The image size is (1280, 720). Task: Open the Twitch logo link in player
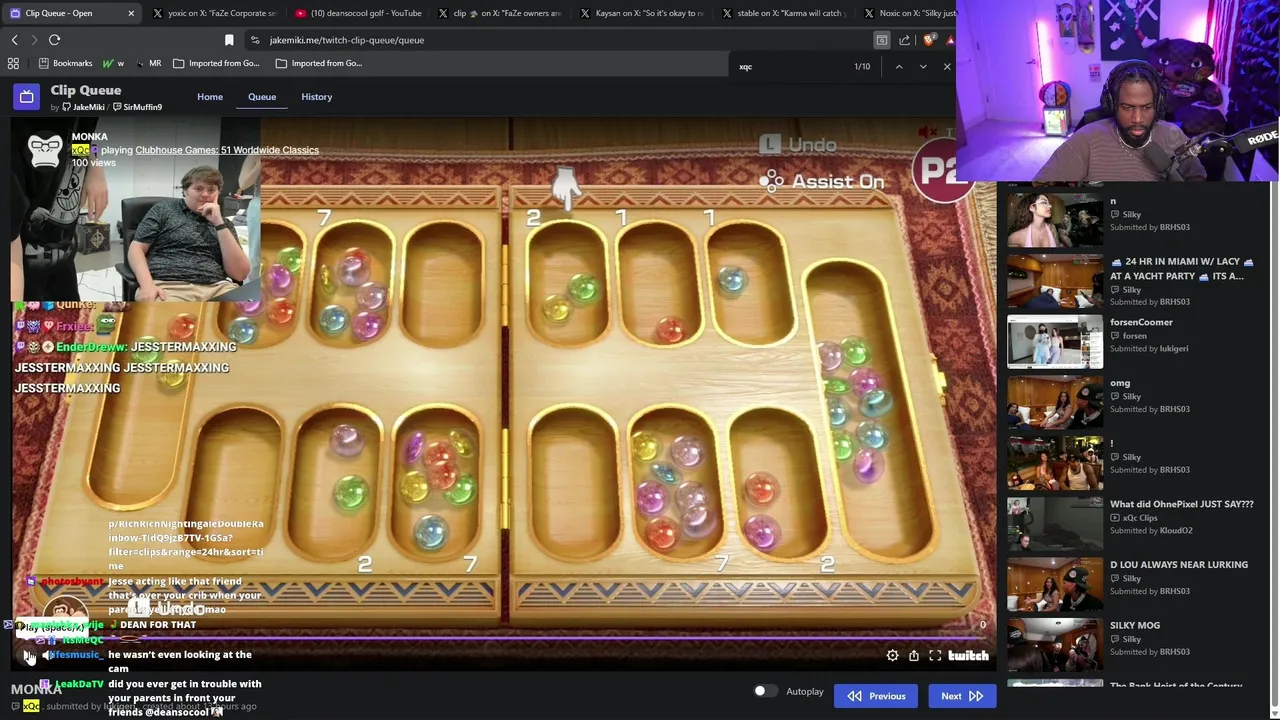point(968,656)
